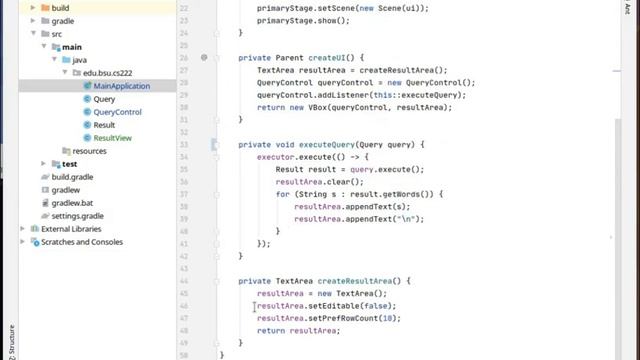Click primaryStage.show() statement

coord(303,20)
